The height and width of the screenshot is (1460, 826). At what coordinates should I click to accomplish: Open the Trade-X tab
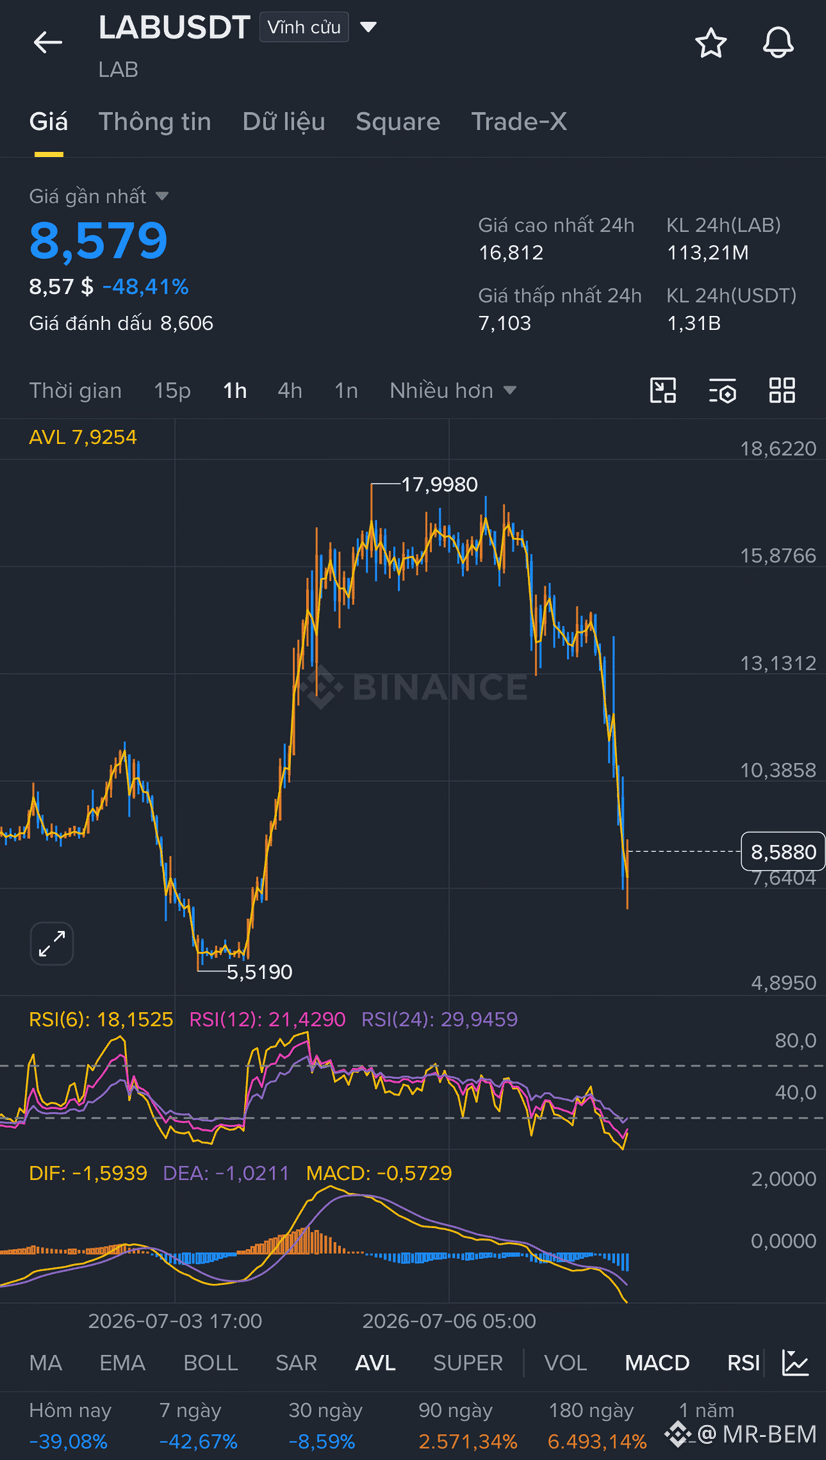pos(519,122)
